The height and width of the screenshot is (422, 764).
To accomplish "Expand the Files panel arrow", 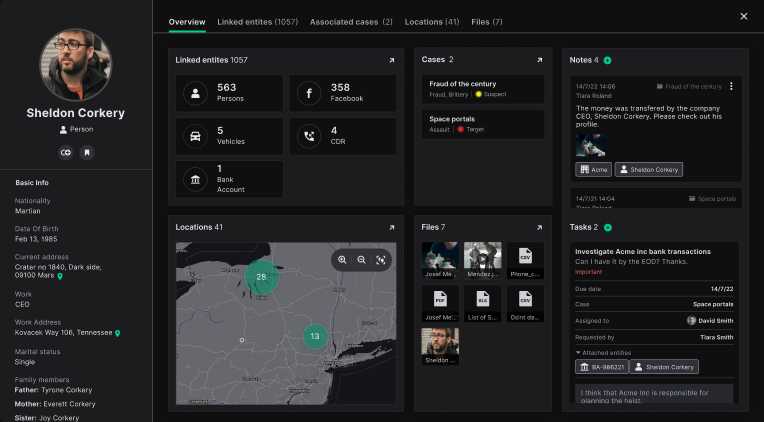I will click(x=539, y=228).
